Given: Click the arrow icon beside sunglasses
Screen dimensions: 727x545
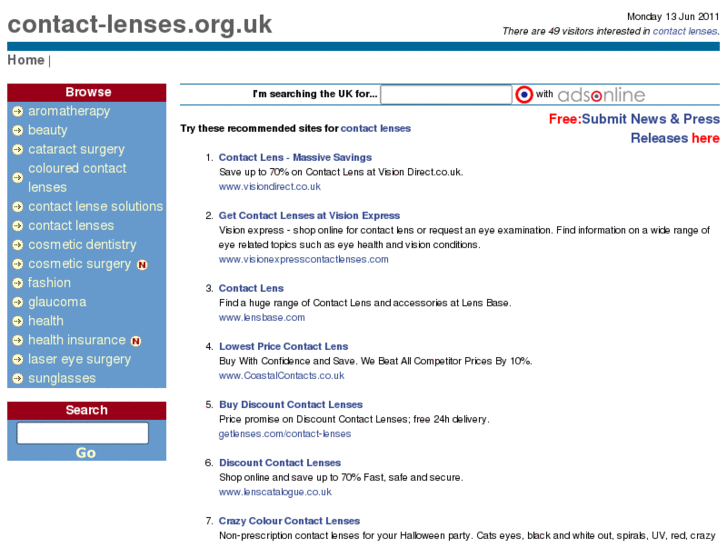Looking at the screenshot, I should [x=18, y=378].
